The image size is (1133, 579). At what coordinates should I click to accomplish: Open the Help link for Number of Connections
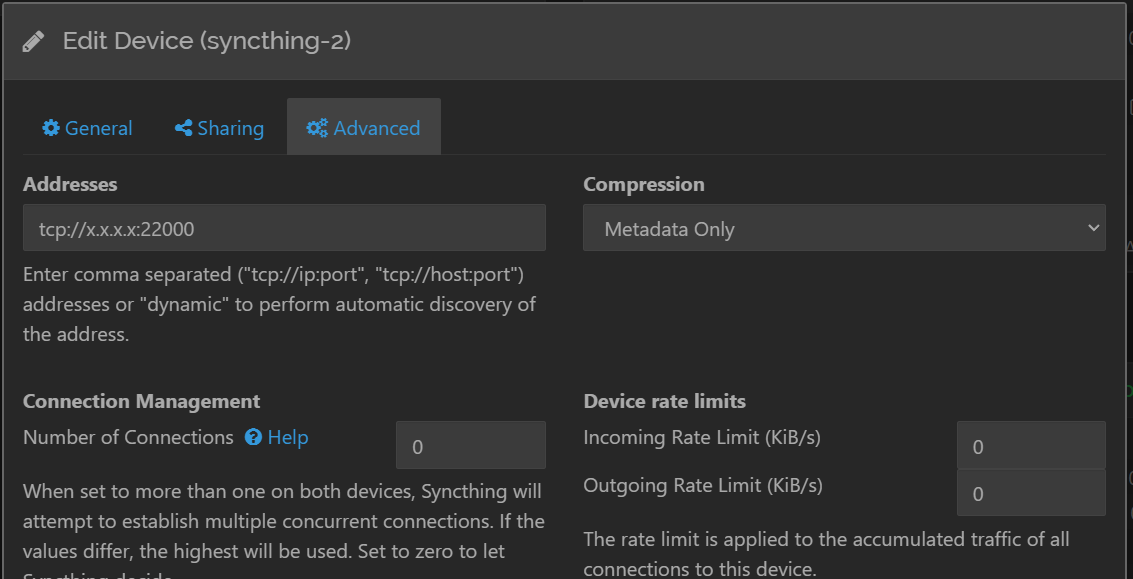click(288, 438)
